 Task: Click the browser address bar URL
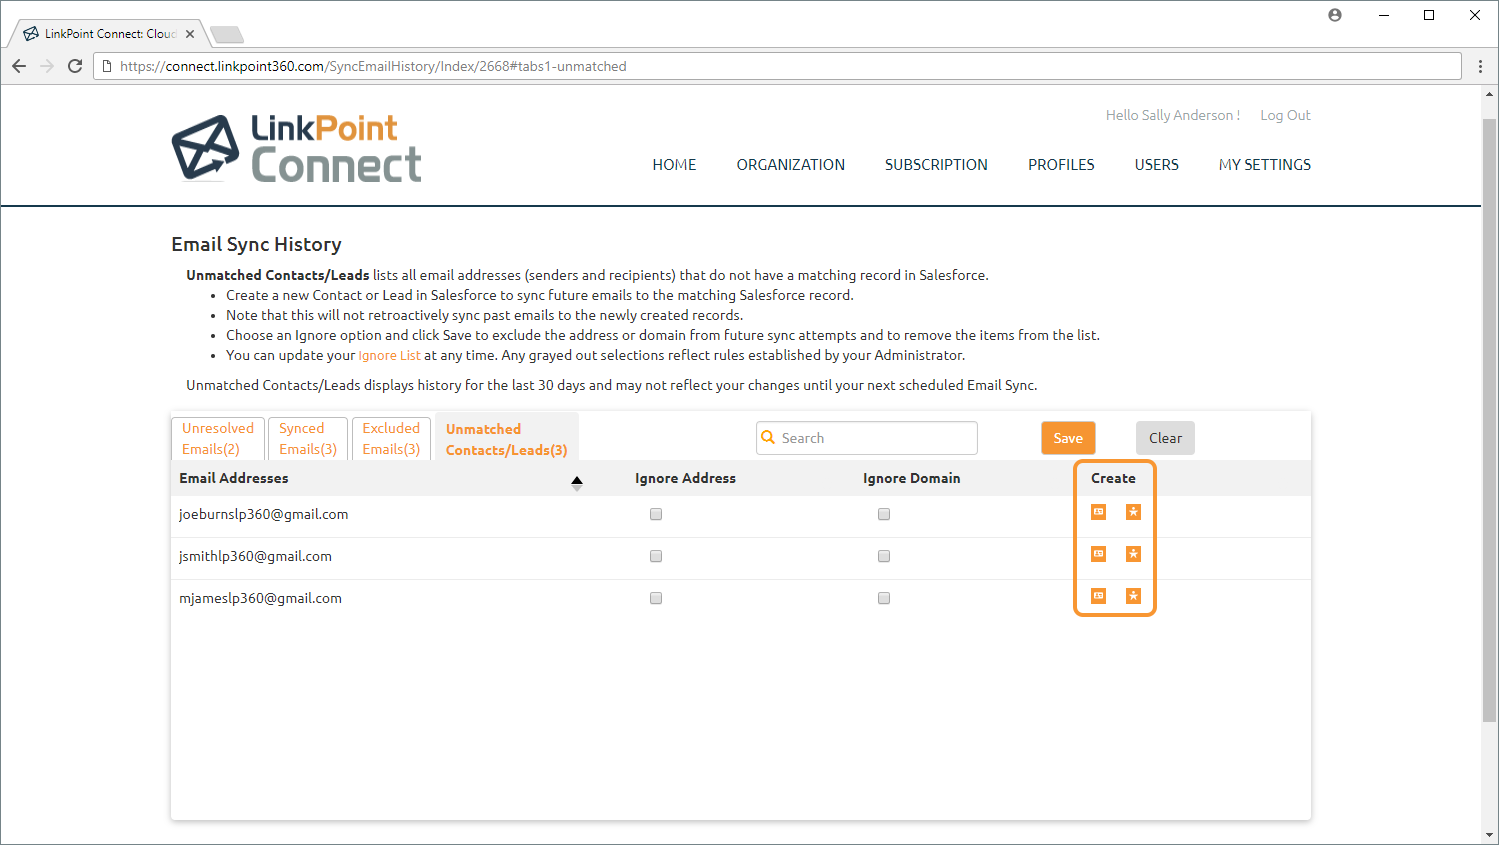click(x=373, y=66)
